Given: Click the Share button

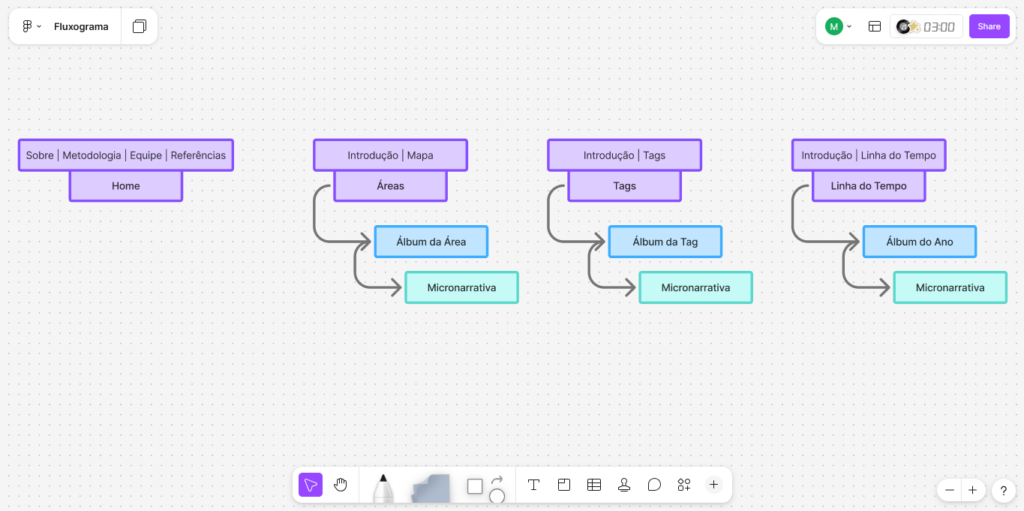Looking at the screenshot, I should tap(988, 27).
